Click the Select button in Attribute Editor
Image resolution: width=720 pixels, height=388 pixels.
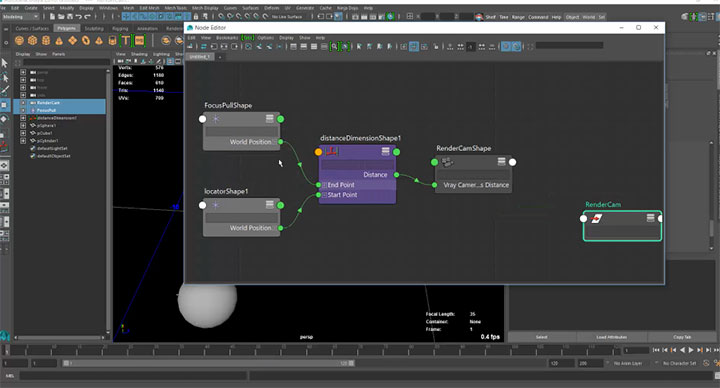542,337
